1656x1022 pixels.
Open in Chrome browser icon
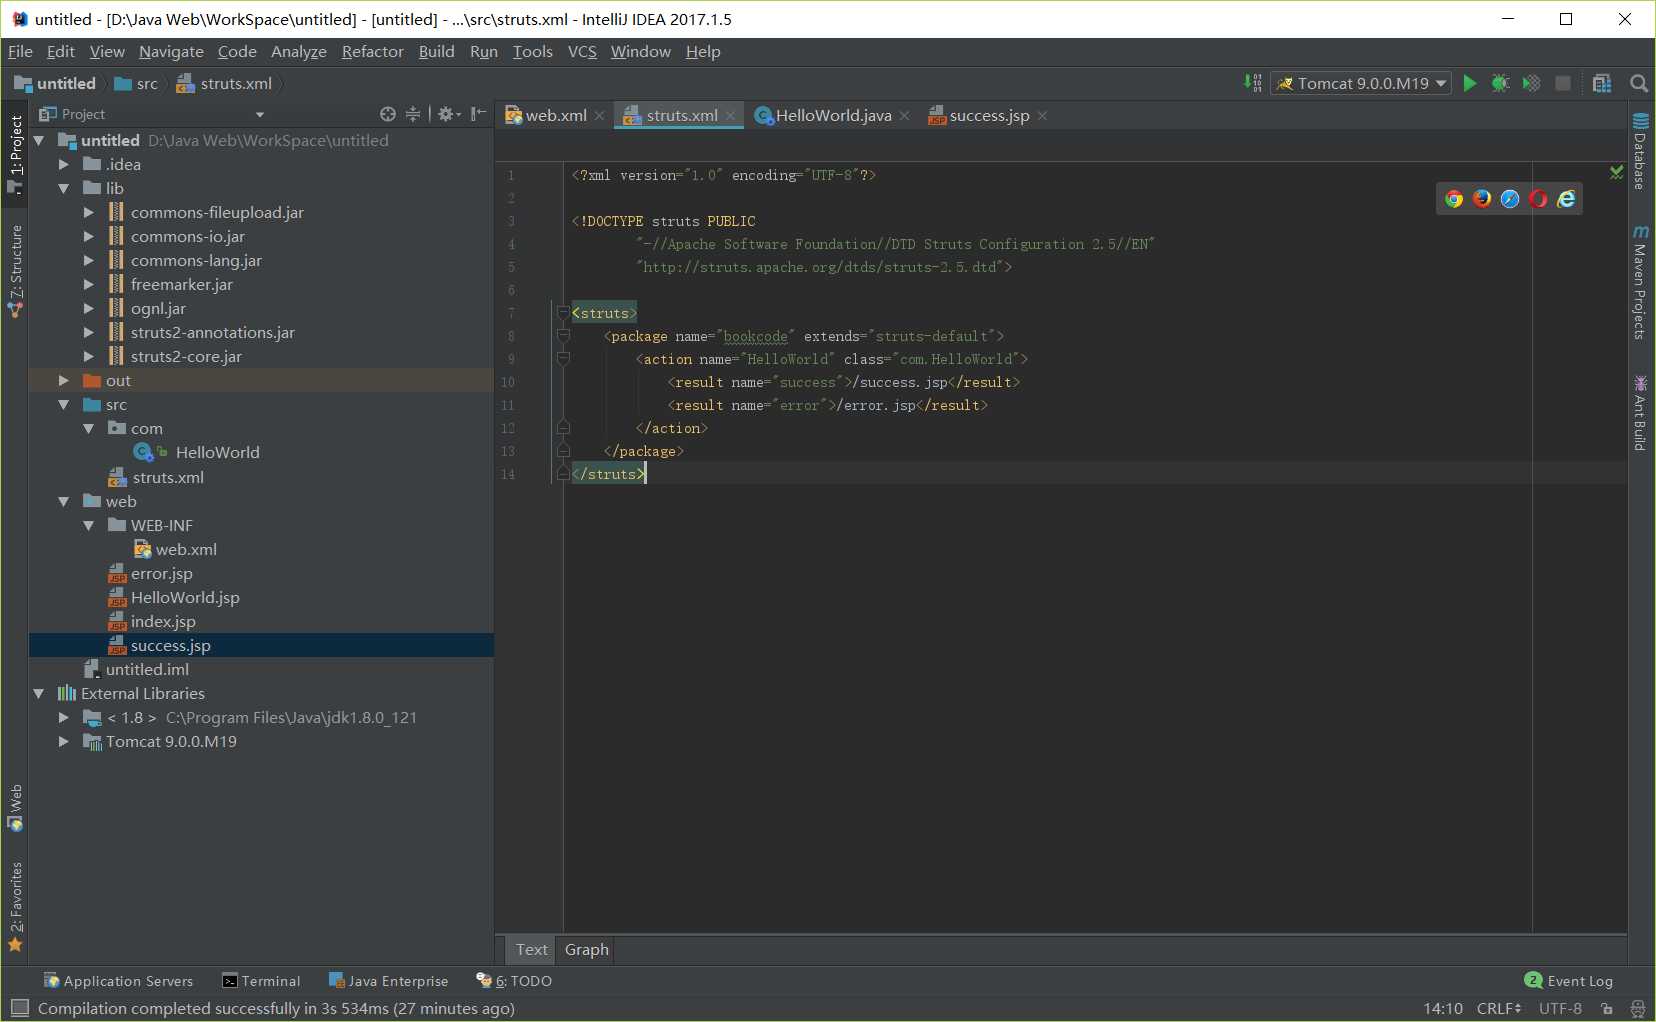(x=1454, y=199)
